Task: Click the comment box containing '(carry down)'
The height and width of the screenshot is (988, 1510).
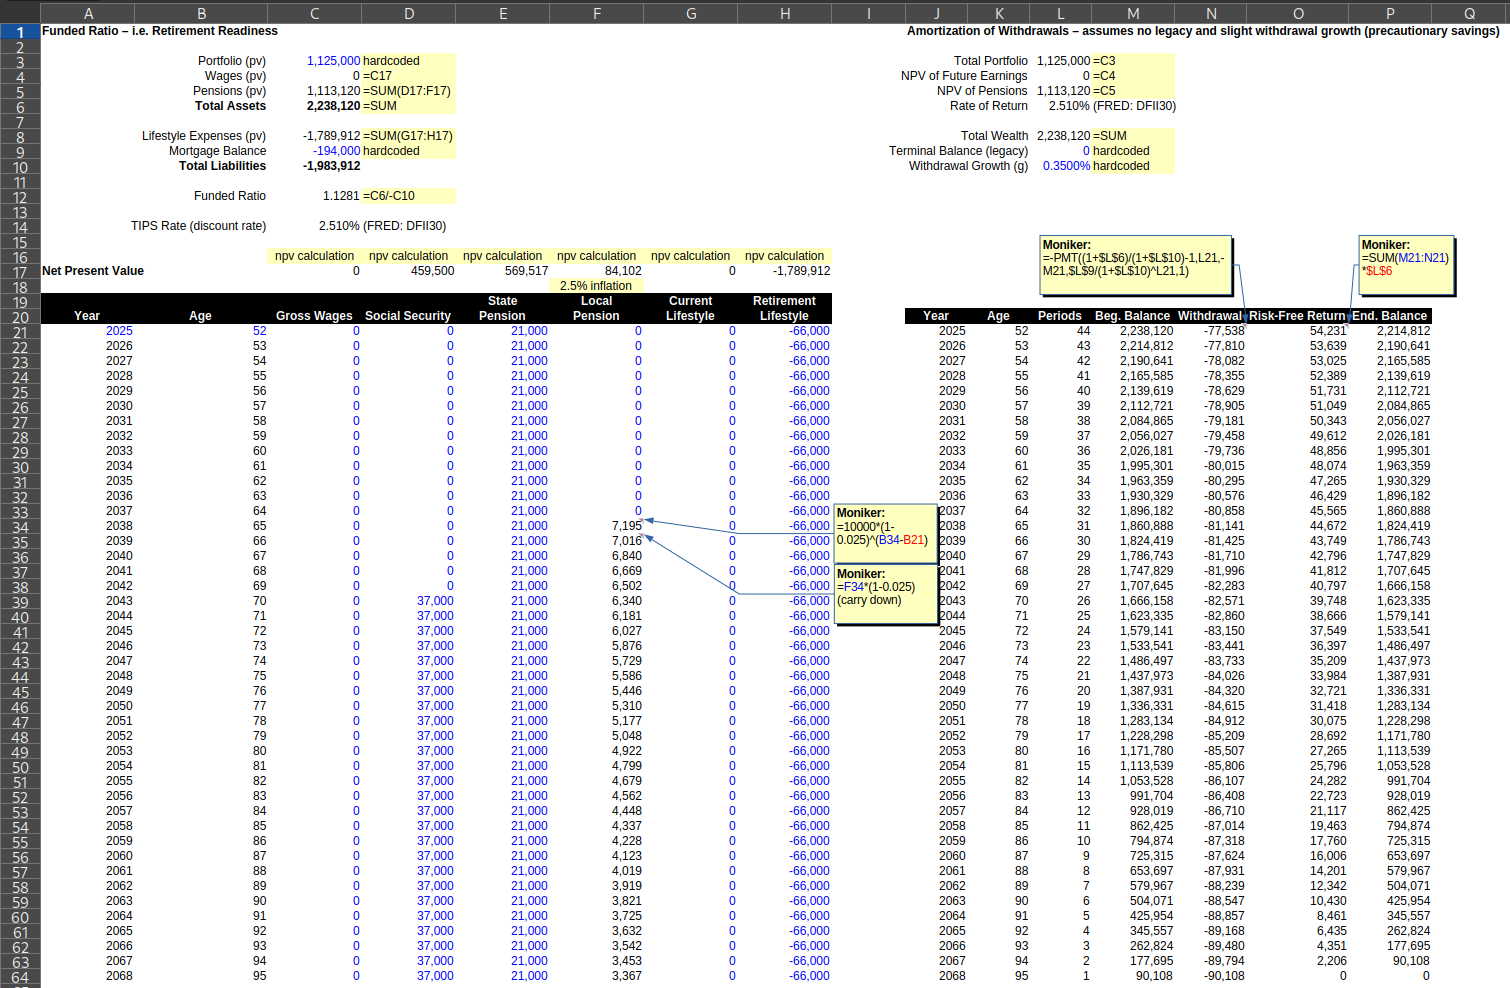Action: 884,594
